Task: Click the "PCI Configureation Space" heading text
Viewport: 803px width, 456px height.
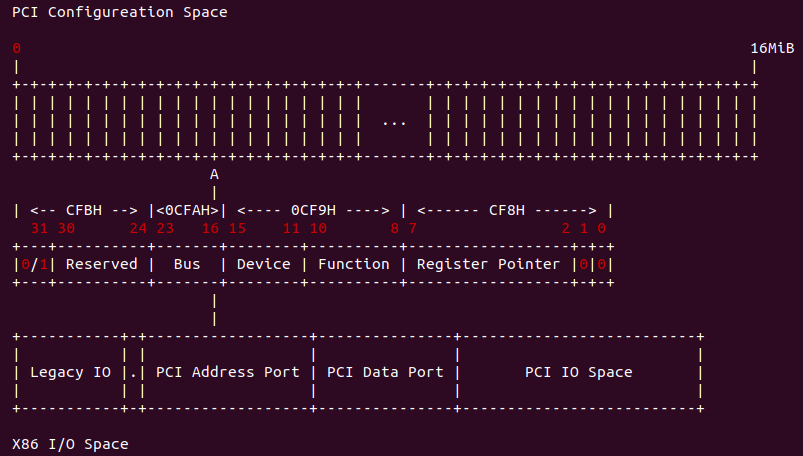Action: coord(119,13)
